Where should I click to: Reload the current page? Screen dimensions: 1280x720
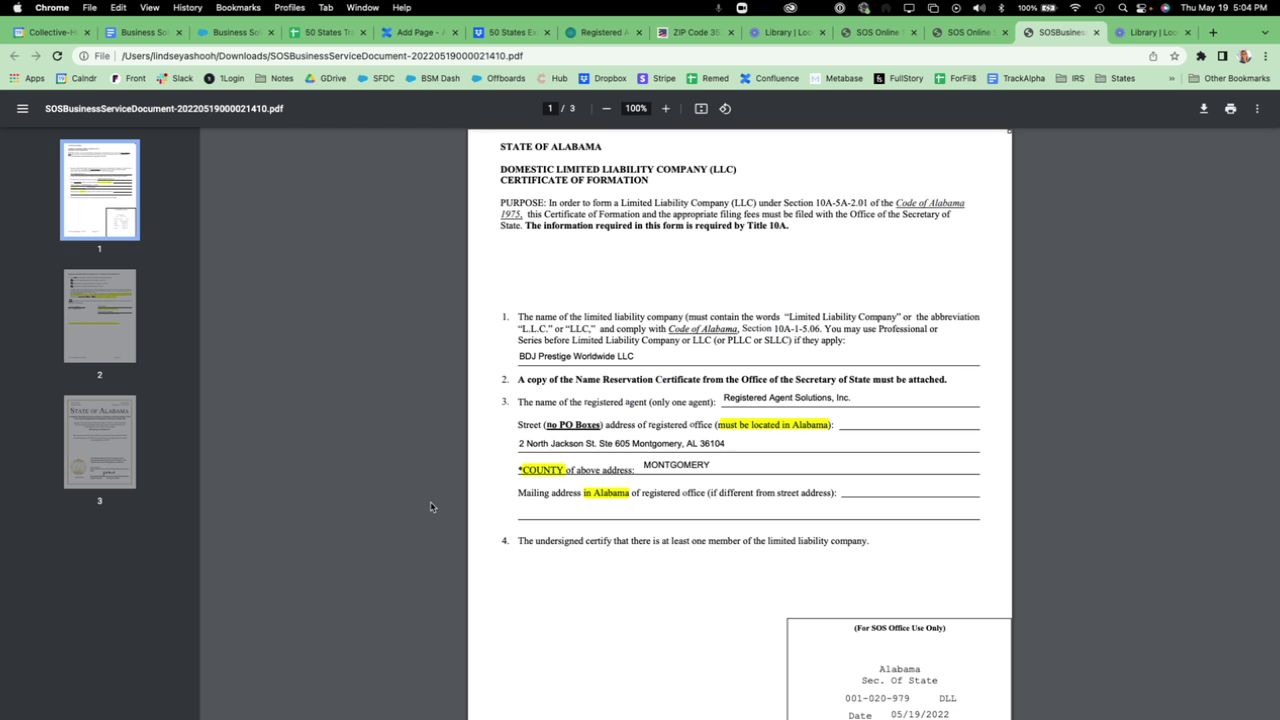tap(57, 55)
